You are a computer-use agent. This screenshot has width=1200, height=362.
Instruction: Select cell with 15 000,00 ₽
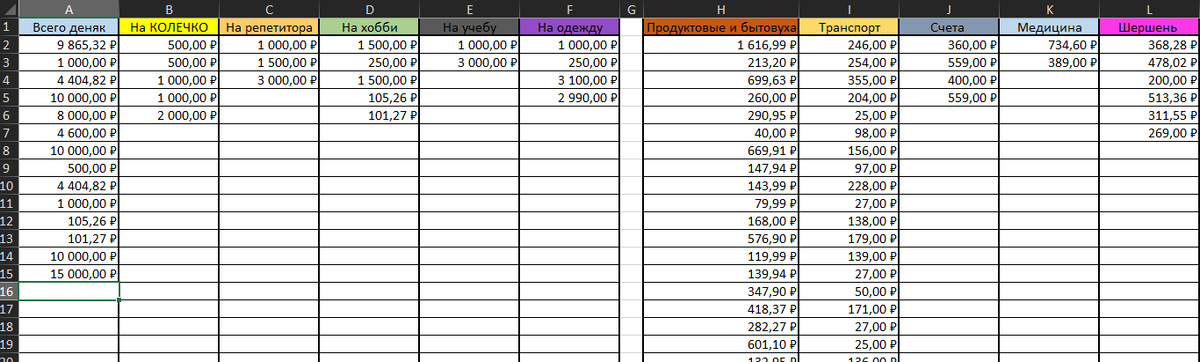point(69,275)
